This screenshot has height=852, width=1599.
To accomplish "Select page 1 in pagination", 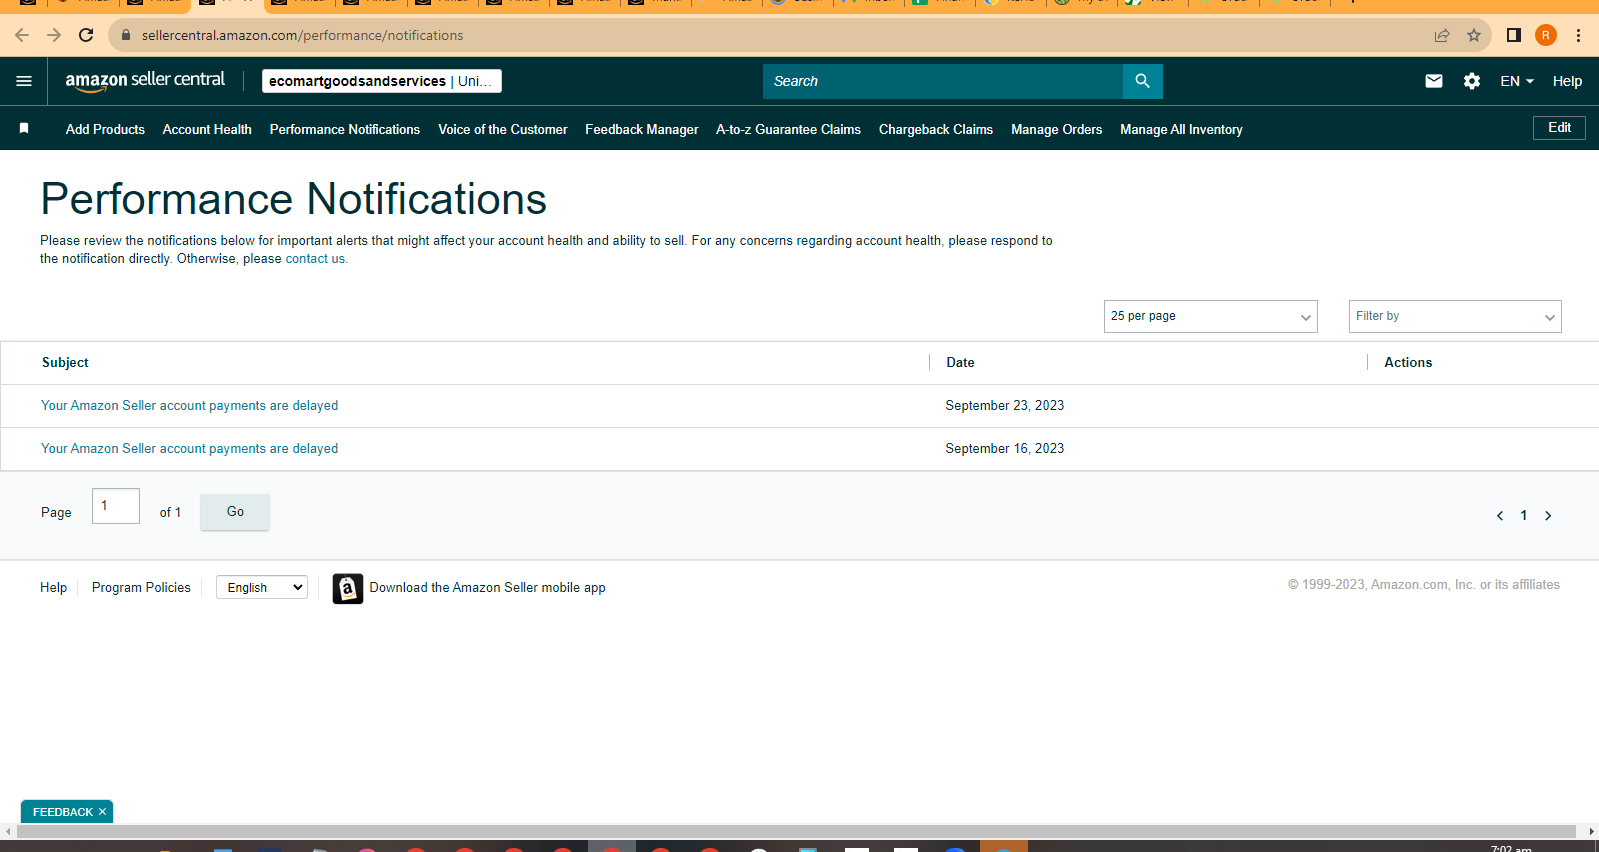I will pyautogui.click(x=1524, y=516).
